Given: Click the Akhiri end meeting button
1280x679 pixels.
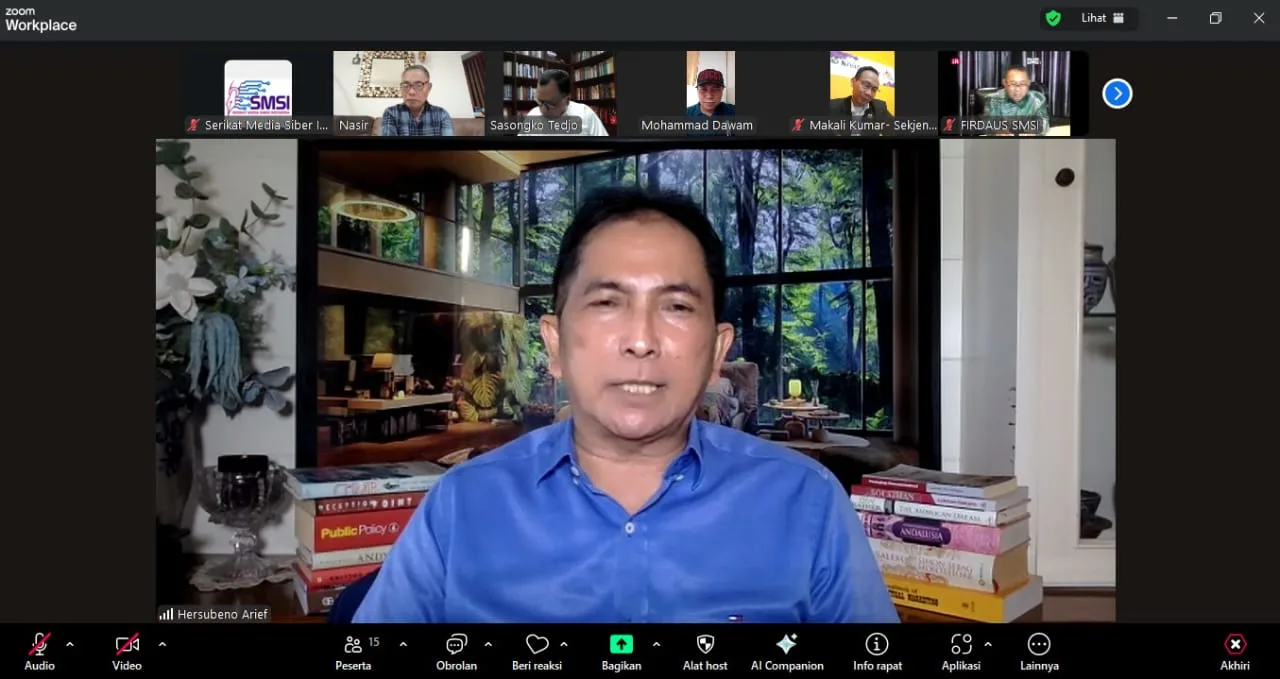Looking at the screenshot, I should click(x=1235, y=651).
